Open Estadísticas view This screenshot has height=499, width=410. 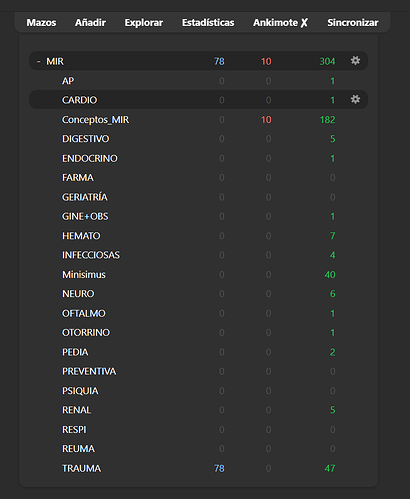pyautogui.click(x=208, y=23)
